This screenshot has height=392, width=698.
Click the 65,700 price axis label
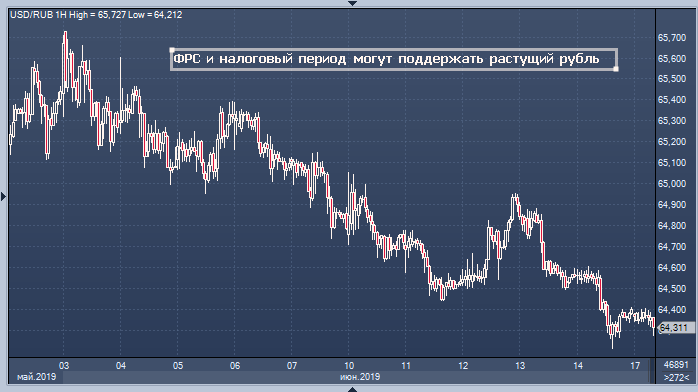click(x=672, y=38)
